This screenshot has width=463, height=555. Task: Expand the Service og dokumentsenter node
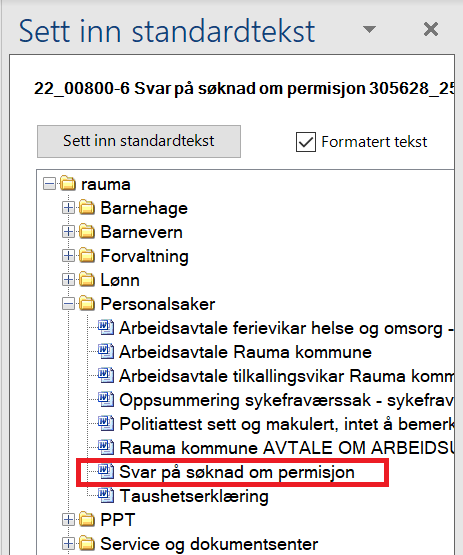pyautogui.click(x=68, y=543)
